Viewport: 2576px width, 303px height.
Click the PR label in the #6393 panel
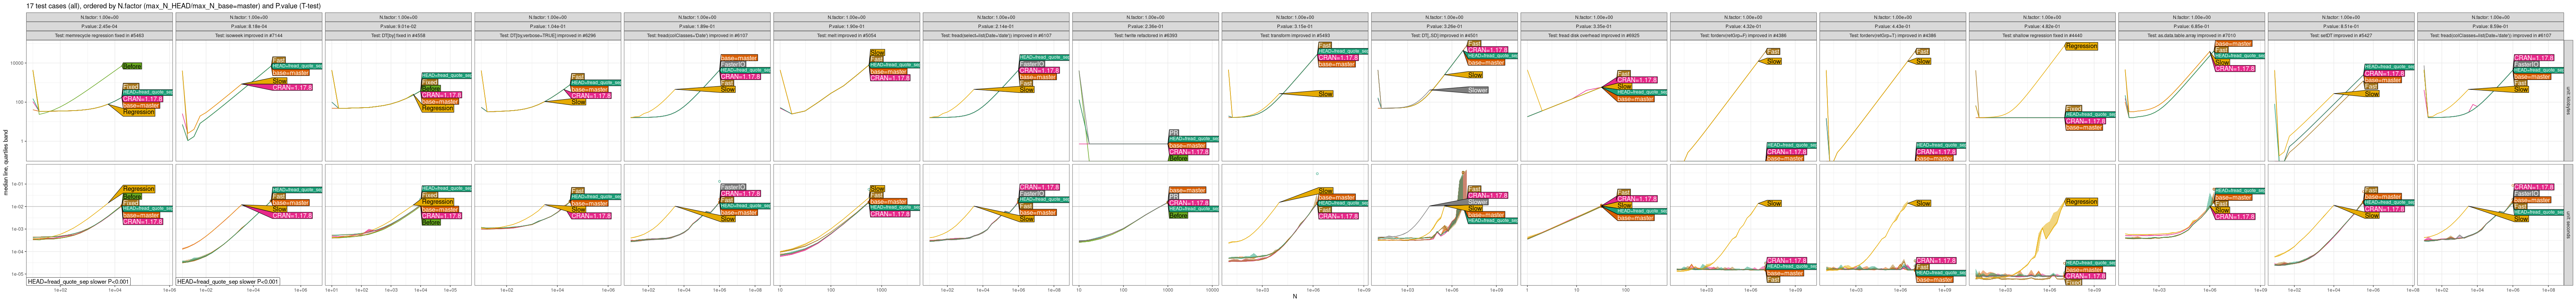[1173, 132]
